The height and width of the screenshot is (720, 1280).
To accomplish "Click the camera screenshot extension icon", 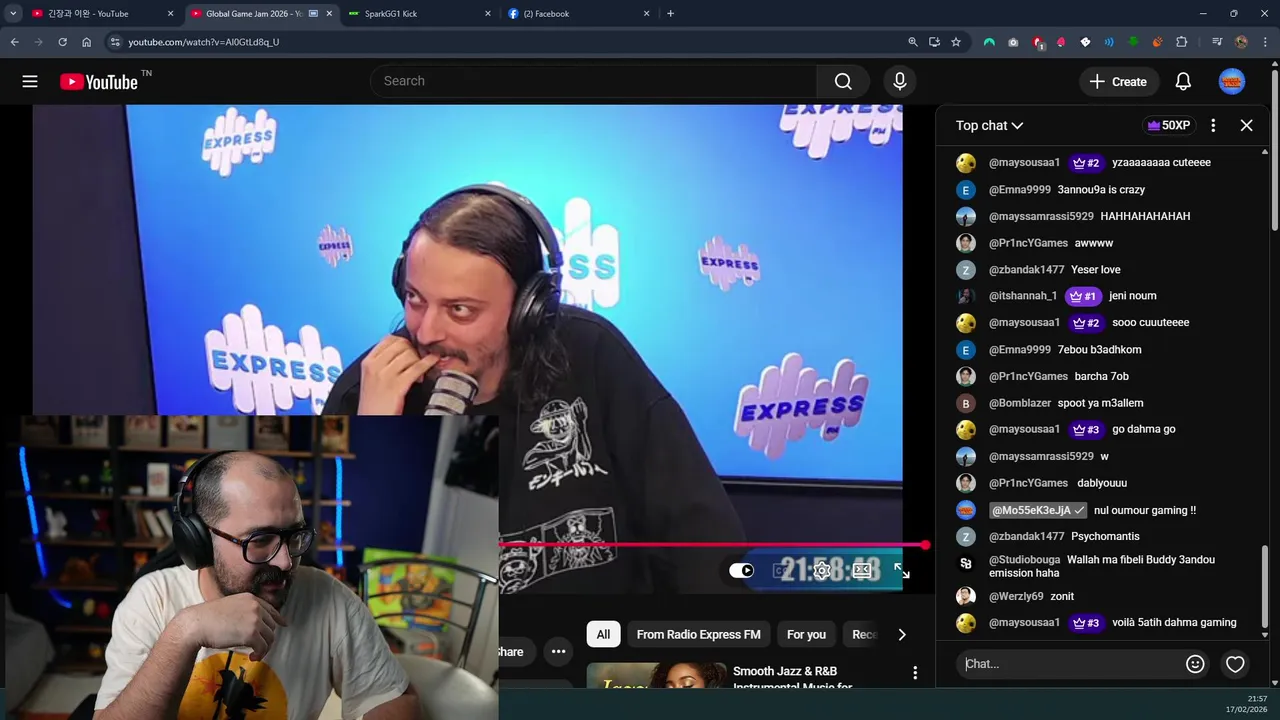I will [x=1013, y=42].
